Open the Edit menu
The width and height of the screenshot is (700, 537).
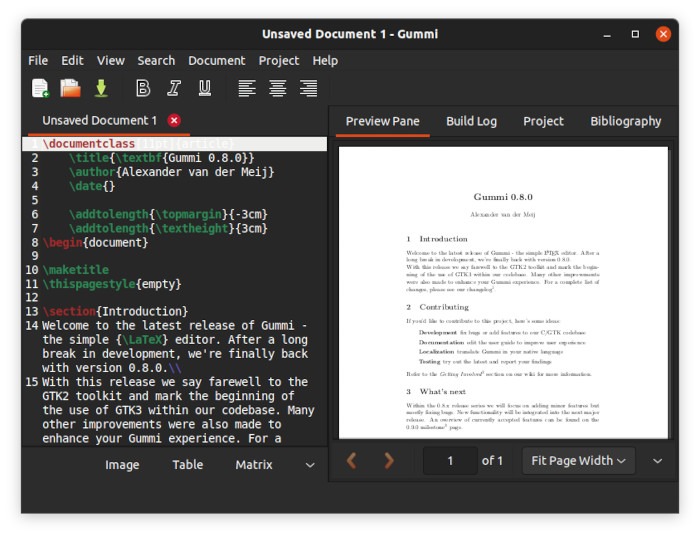(72, 60)
